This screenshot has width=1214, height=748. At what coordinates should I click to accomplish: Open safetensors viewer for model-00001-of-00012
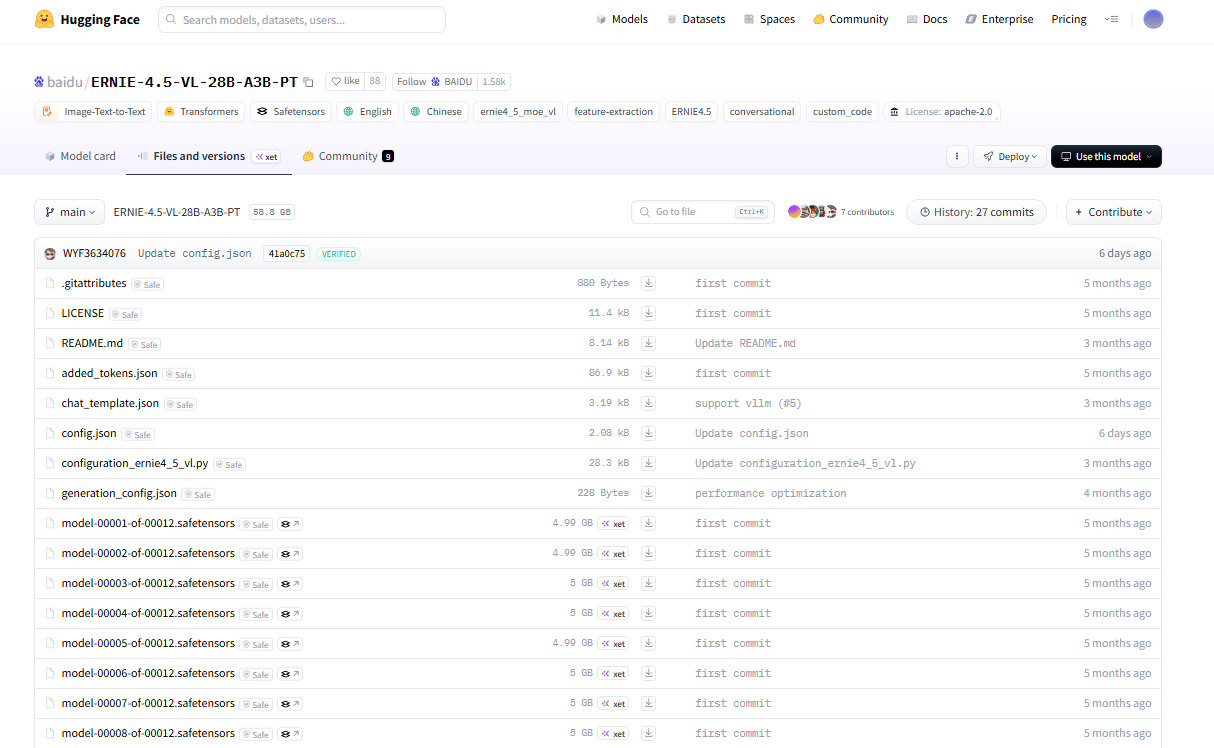[290, 524]
